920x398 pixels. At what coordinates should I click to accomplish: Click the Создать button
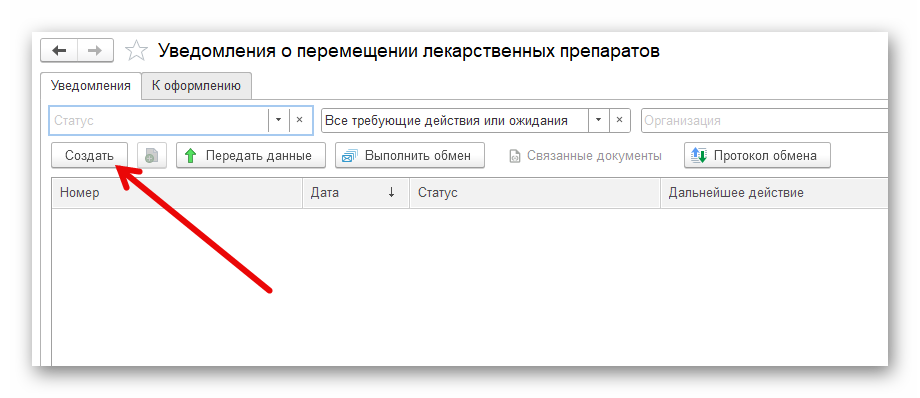pos(89,156)
